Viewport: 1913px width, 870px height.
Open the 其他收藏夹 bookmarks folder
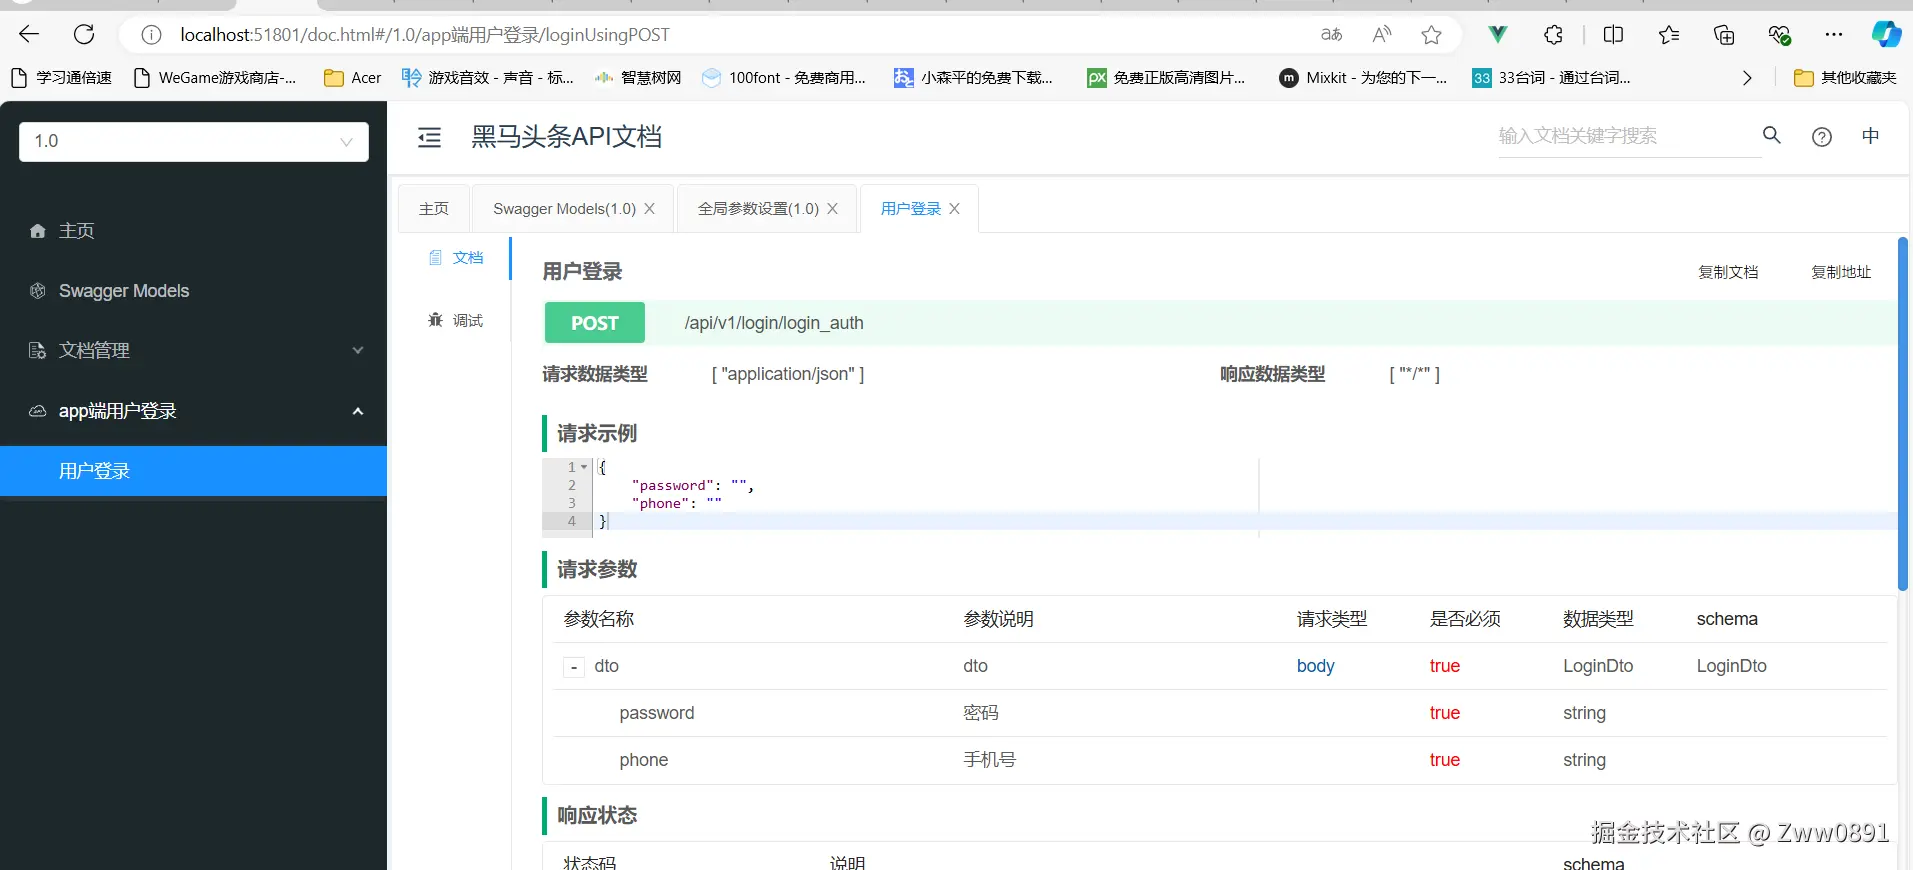(1845, 78)
